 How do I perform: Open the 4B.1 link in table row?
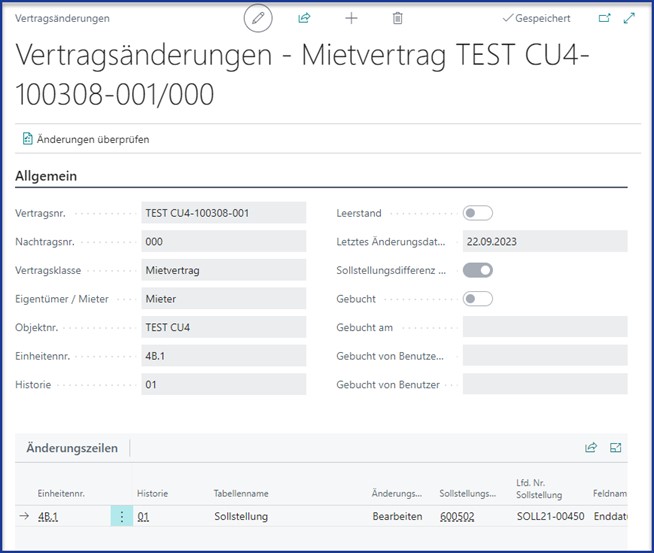point(48,517)
